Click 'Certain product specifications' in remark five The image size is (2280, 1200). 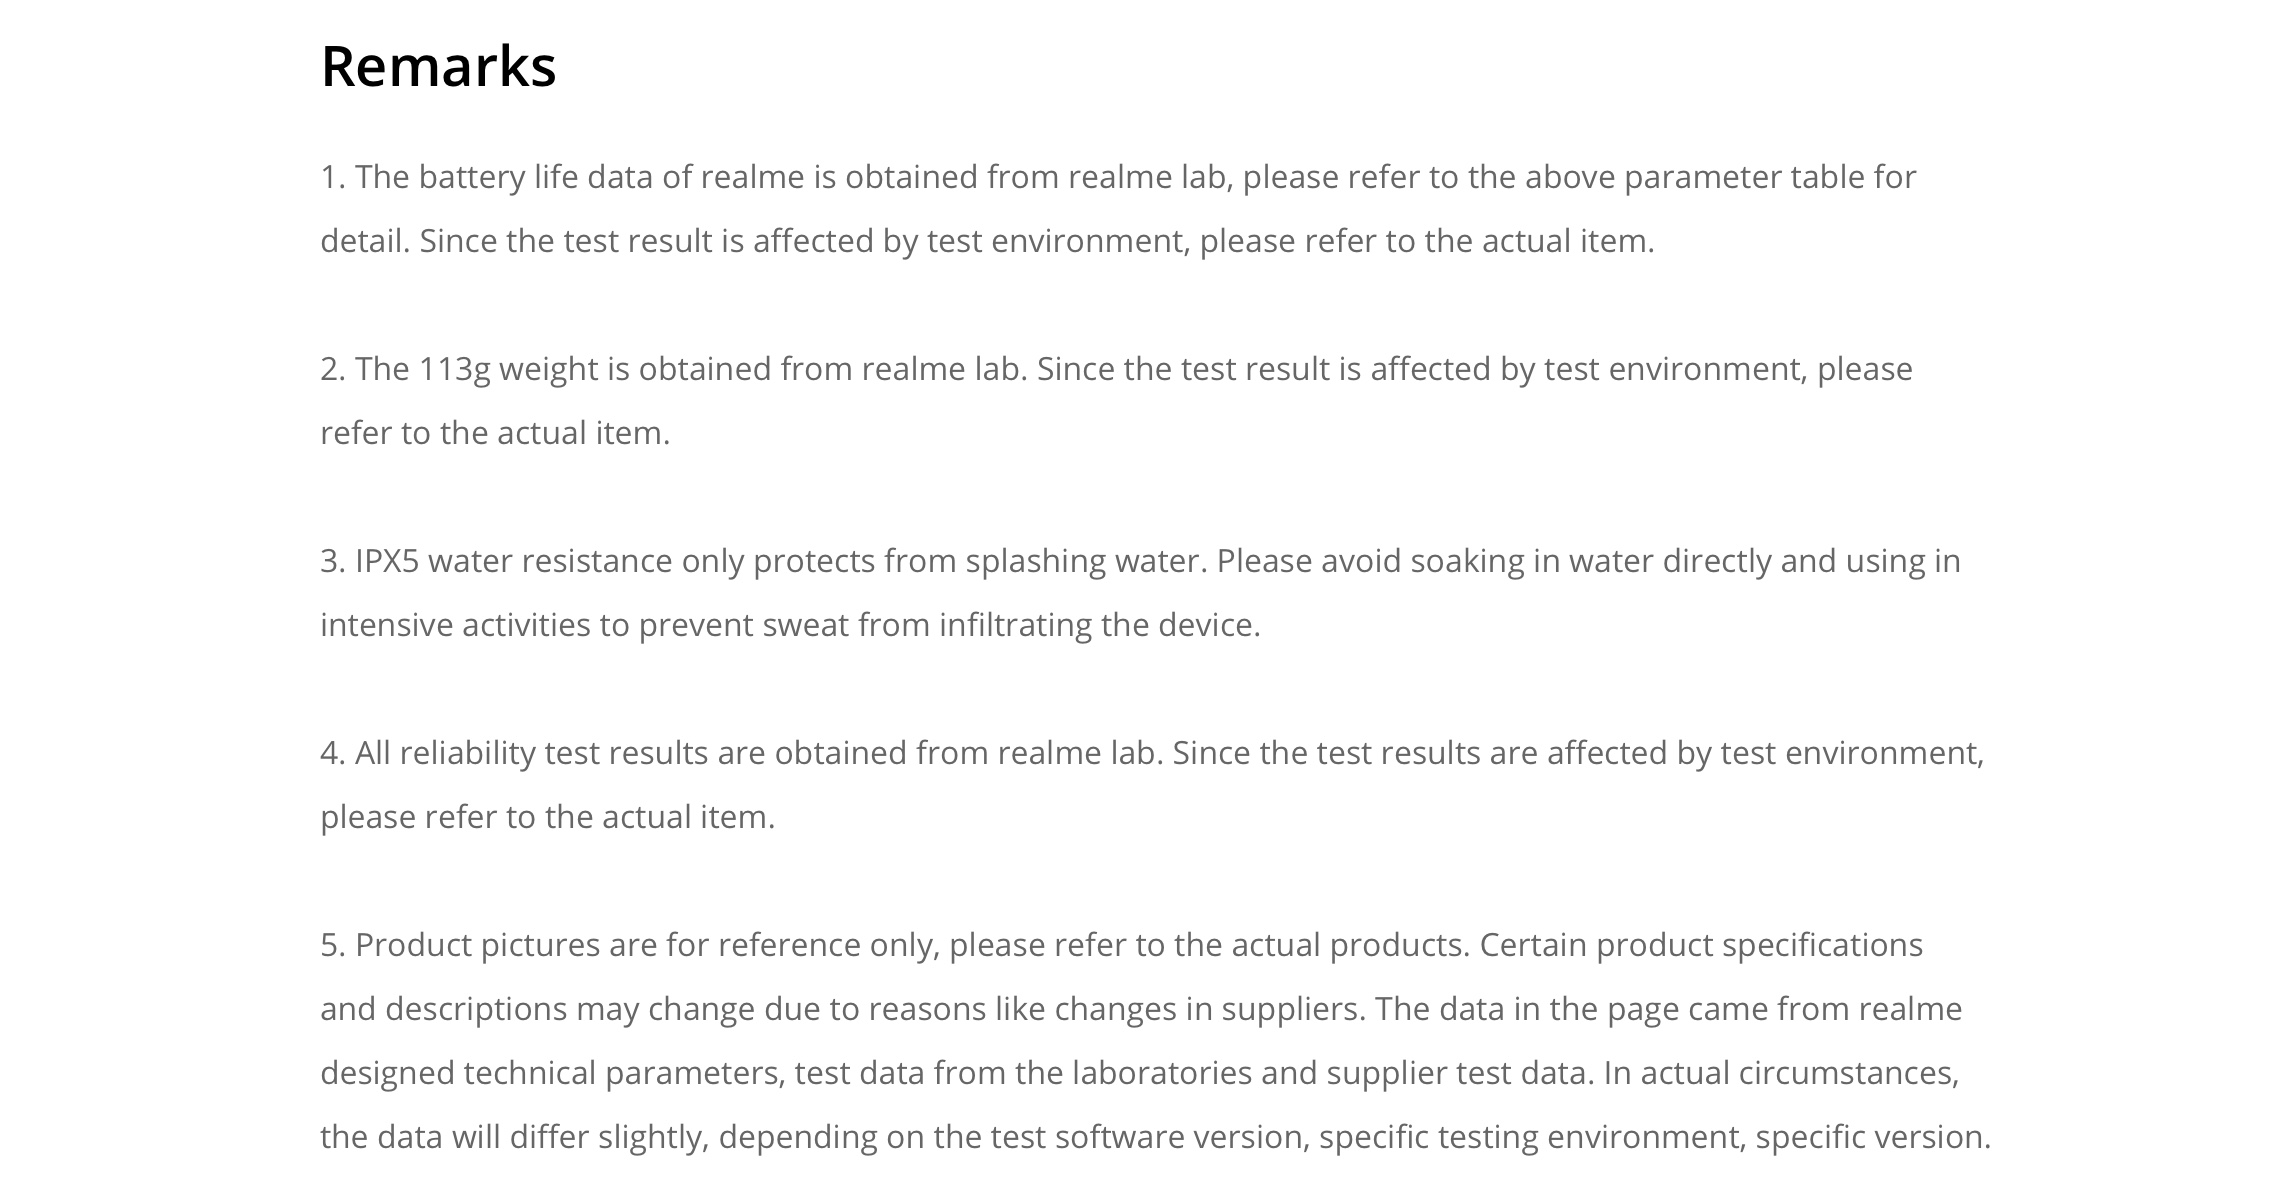(1701, 945)
